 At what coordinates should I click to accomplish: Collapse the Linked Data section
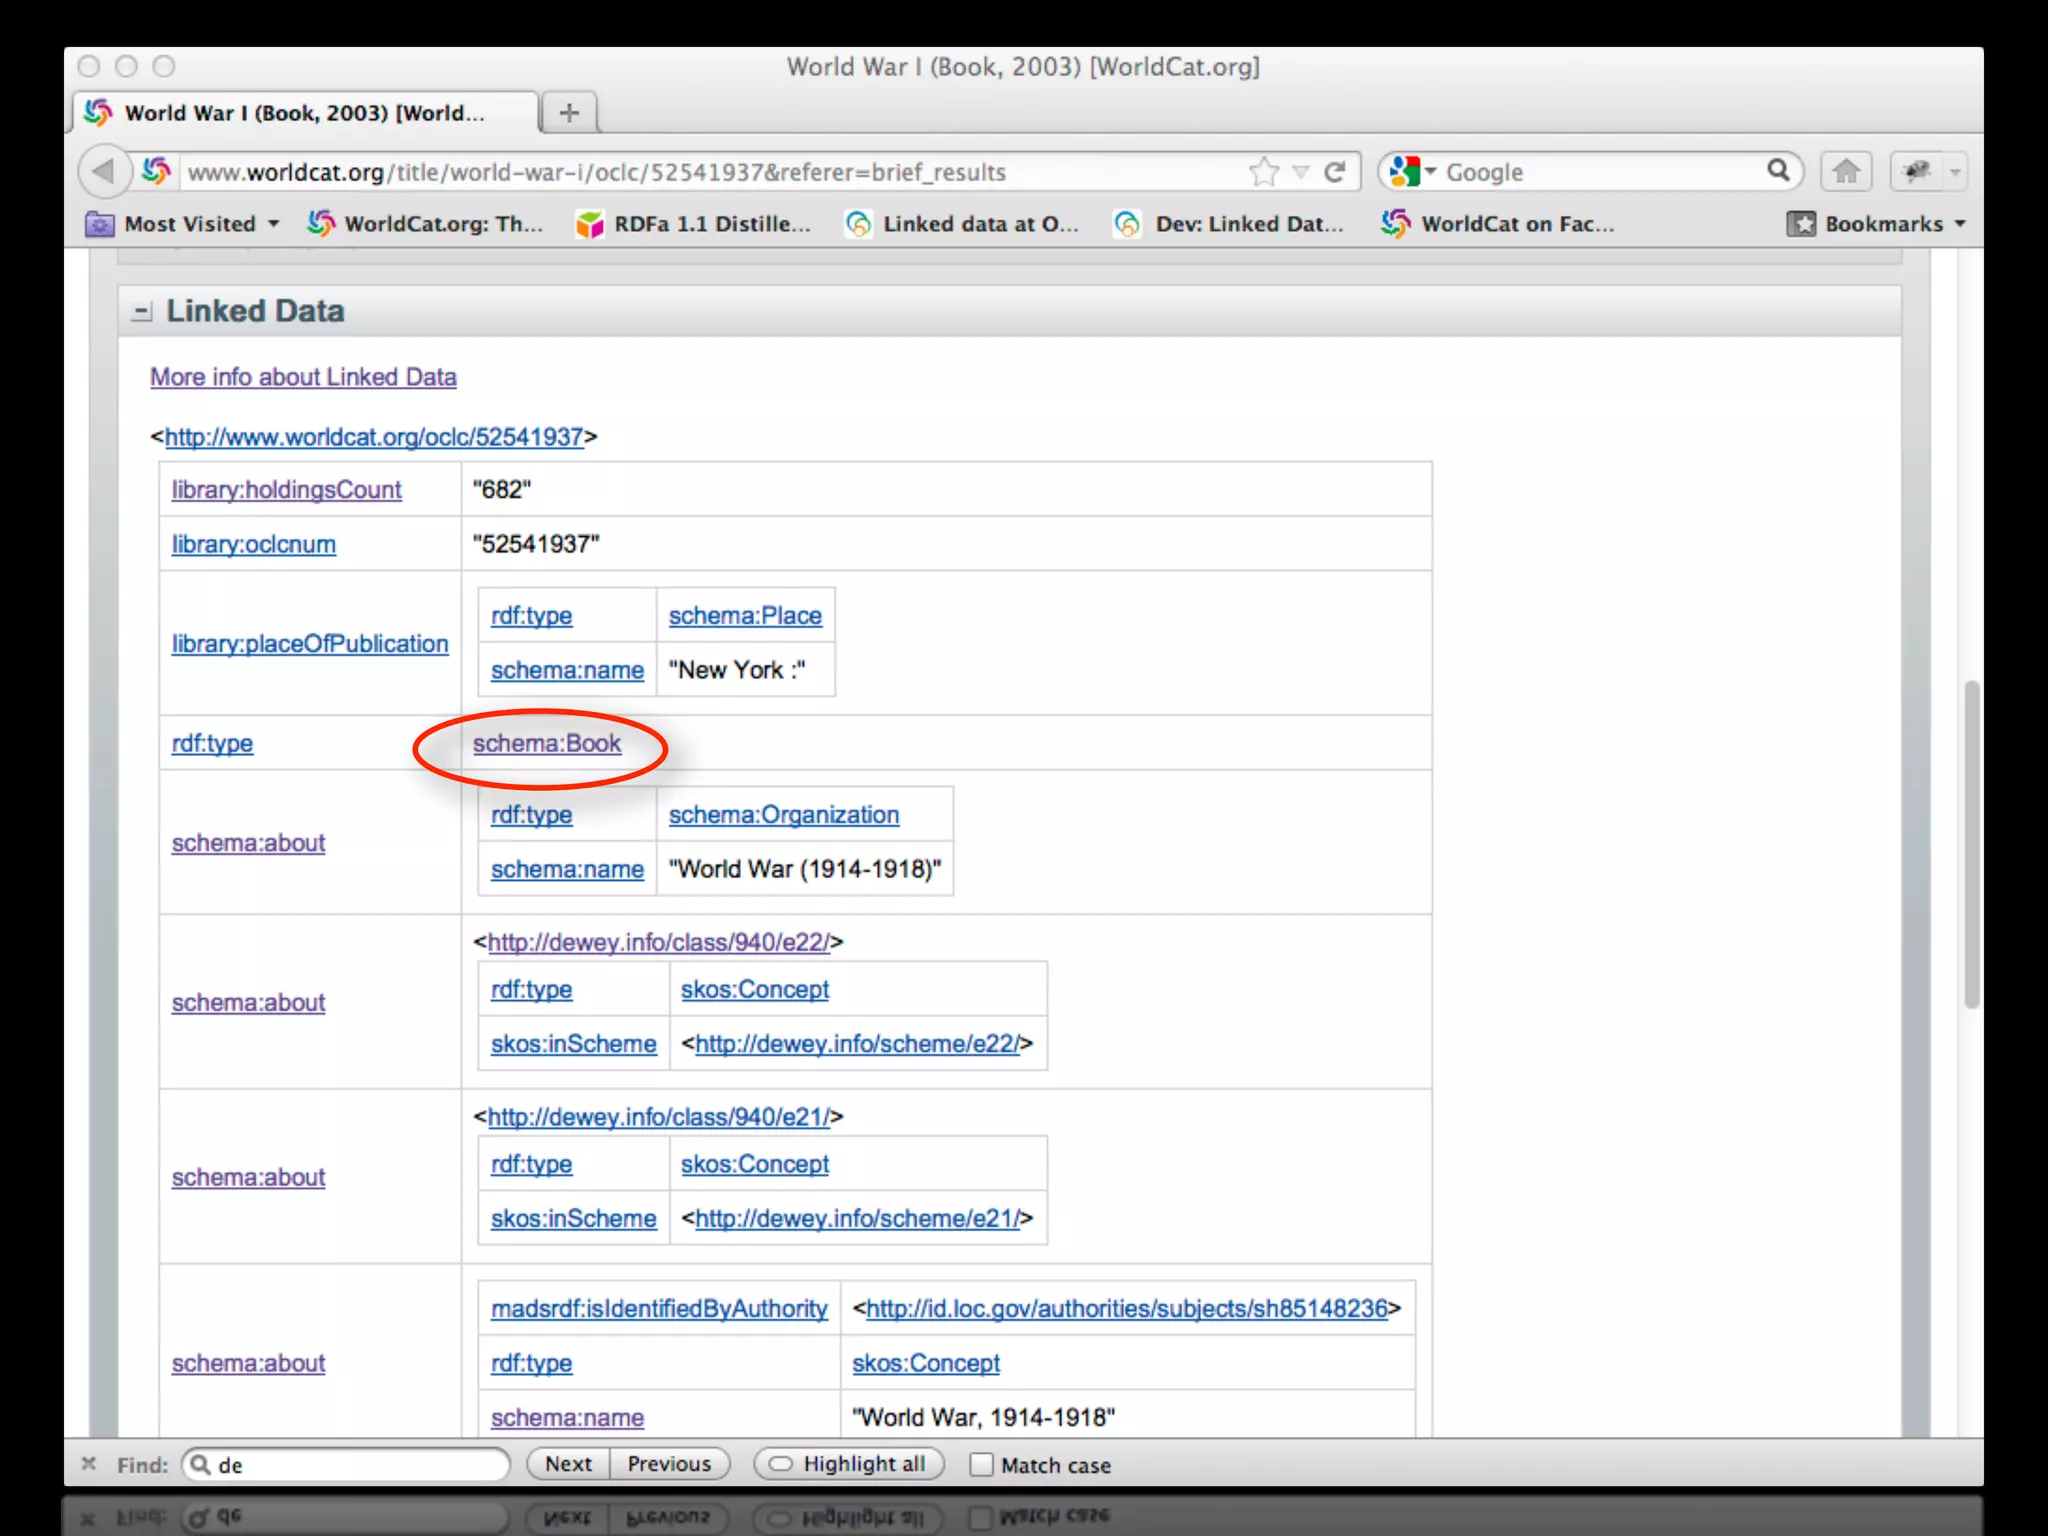(142, 312)
